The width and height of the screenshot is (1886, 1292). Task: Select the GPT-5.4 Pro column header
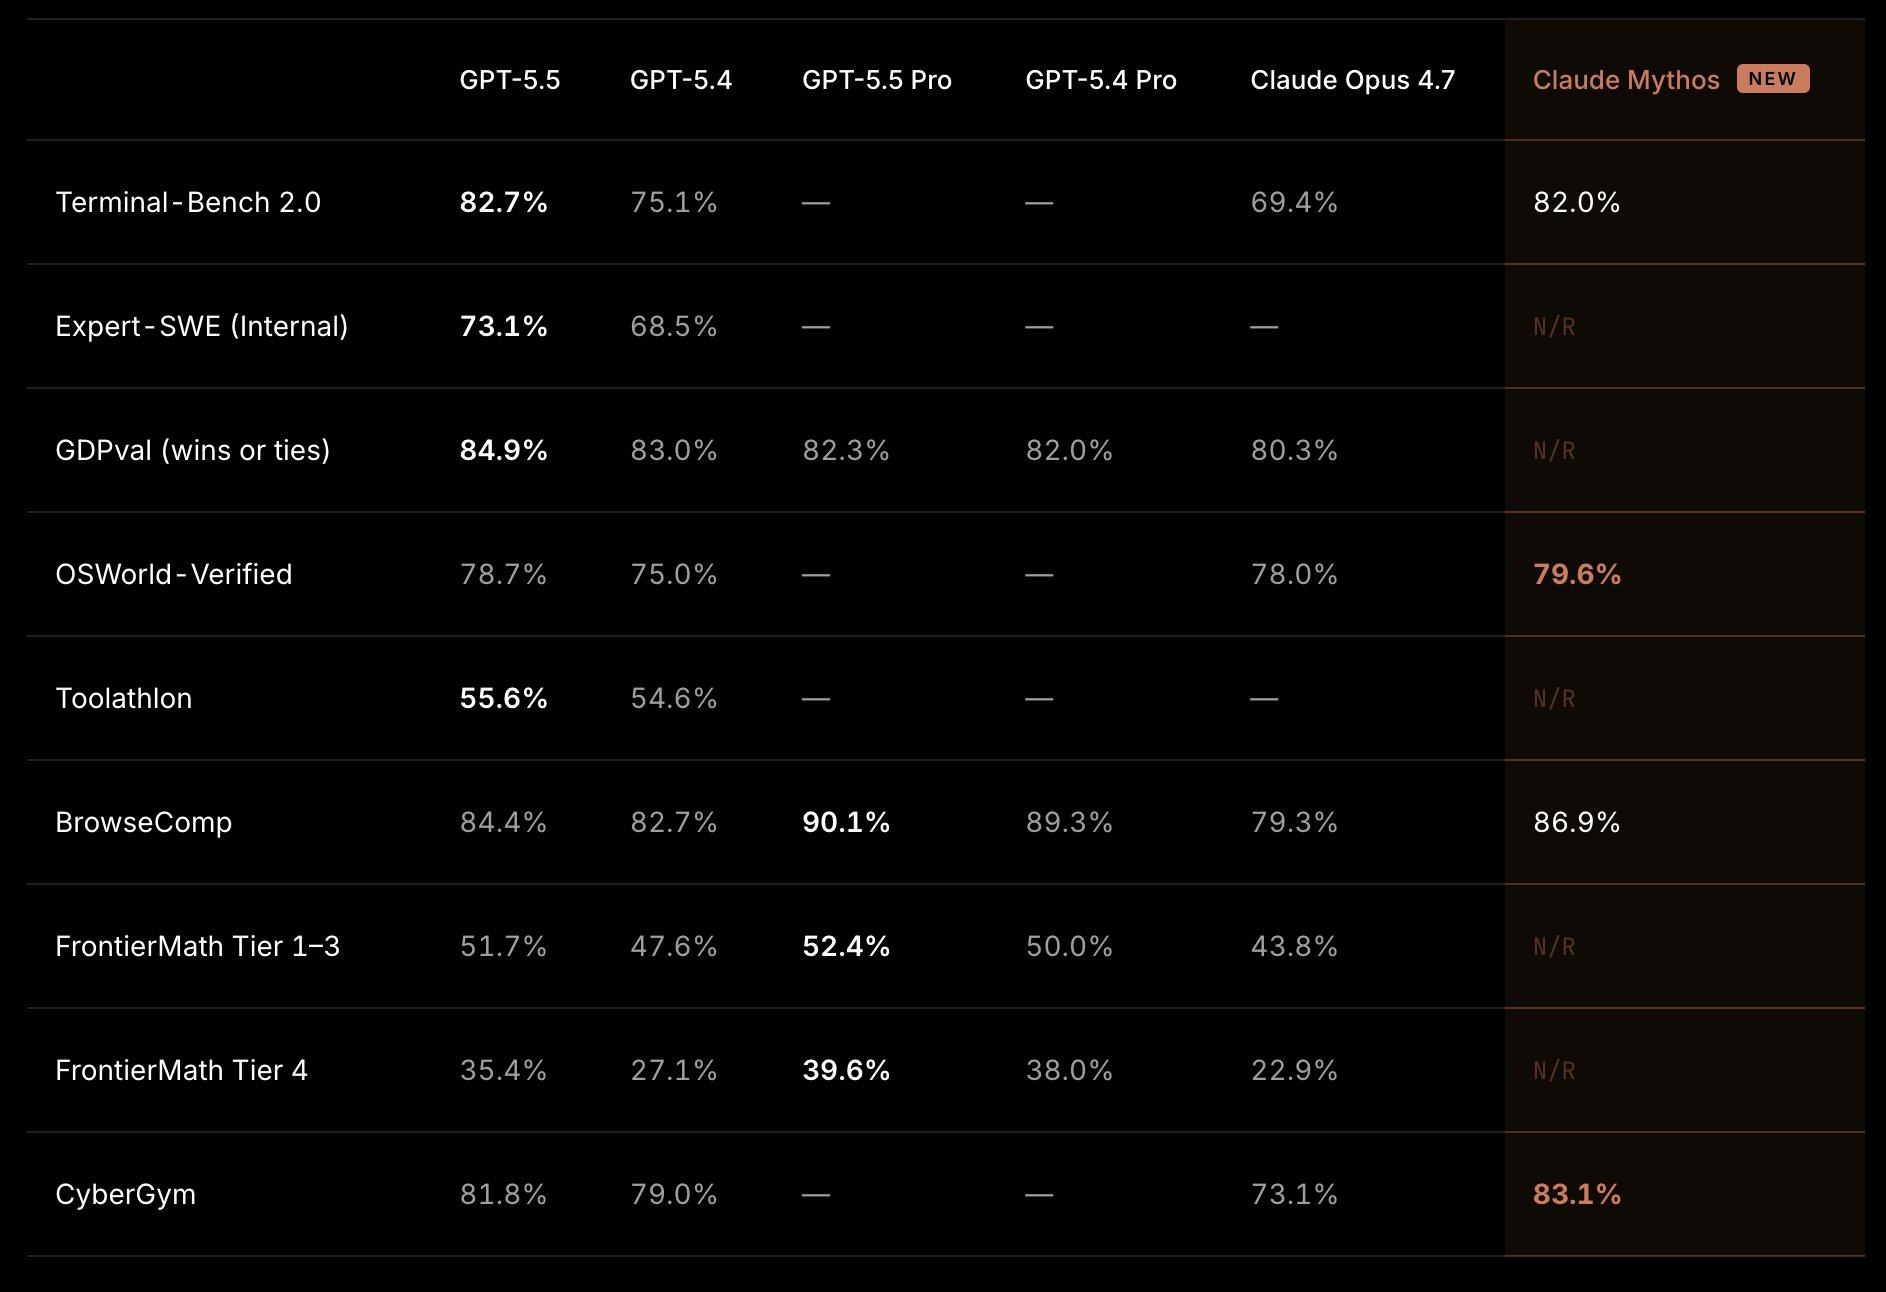1100,80
